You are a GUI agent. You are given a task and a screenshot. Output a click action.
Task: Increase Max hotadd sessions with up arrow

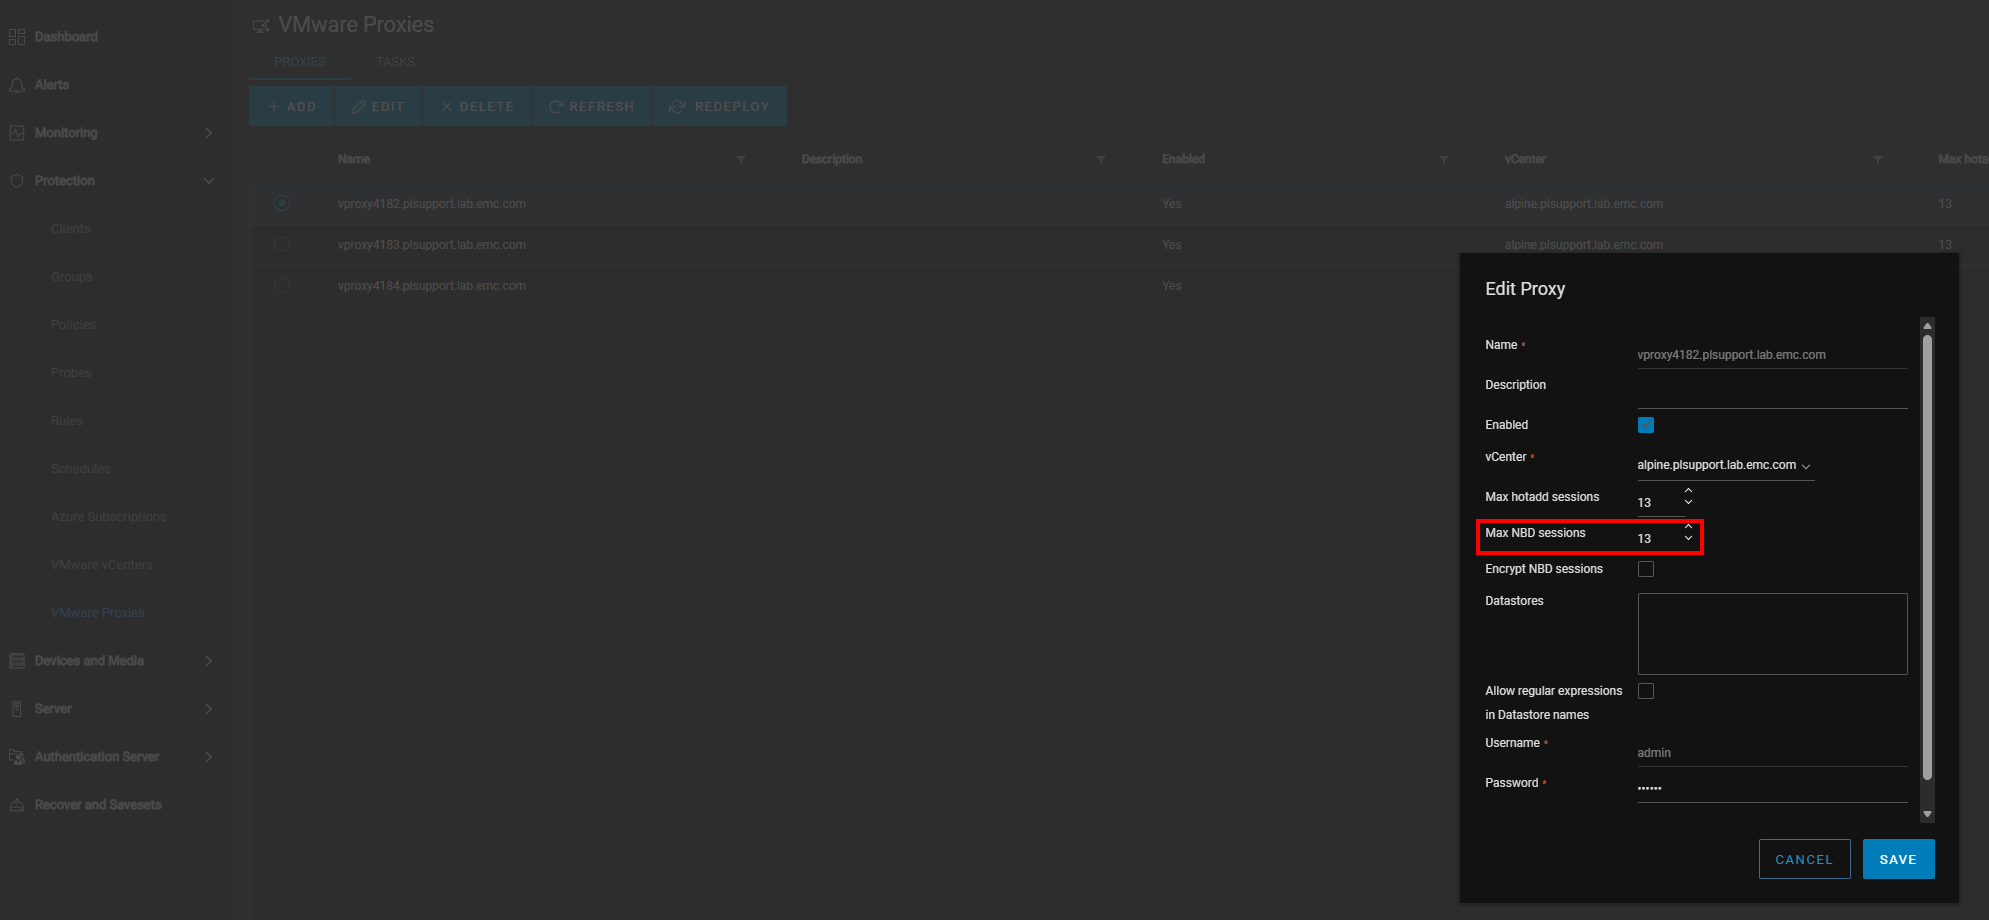(x=1688, y=491)
